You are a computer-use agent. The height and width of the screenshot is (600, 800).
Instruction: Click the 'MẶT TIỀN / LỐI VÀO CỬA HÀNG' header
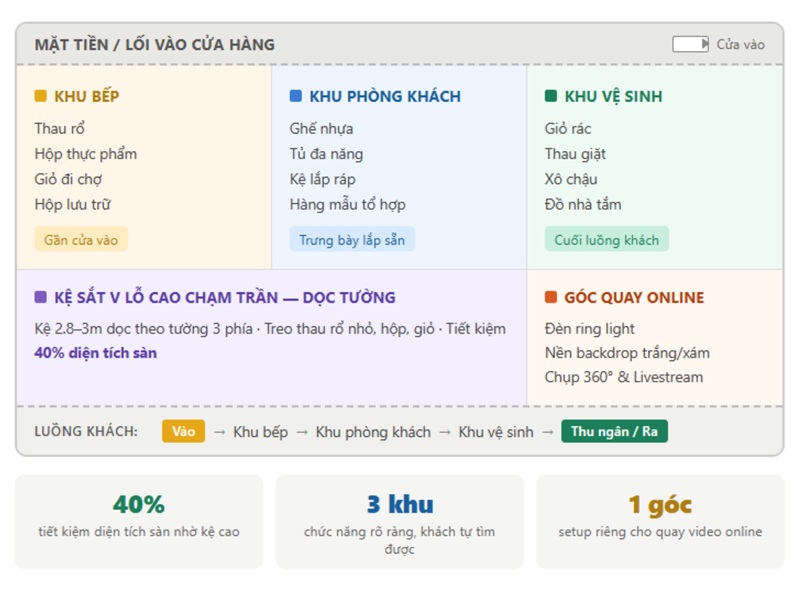coord(155,45)
